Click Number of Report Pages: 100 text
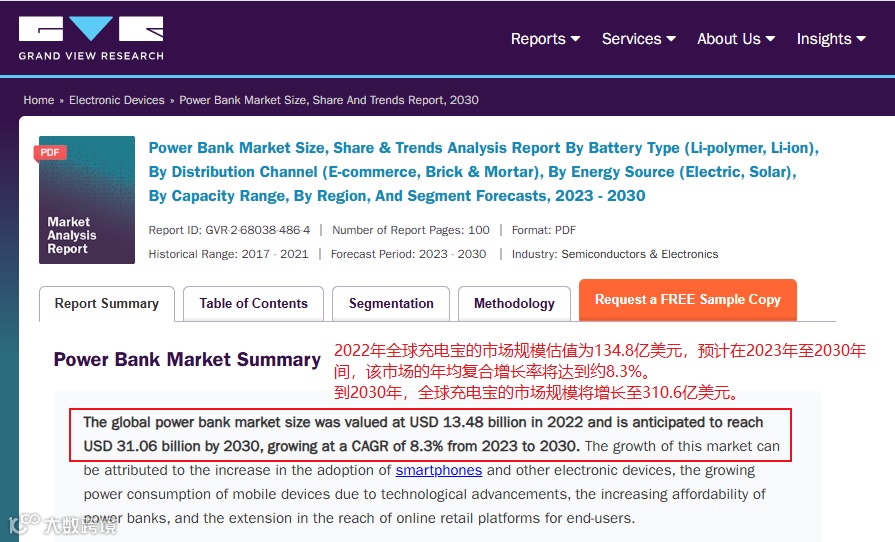 tap(411, 230)
